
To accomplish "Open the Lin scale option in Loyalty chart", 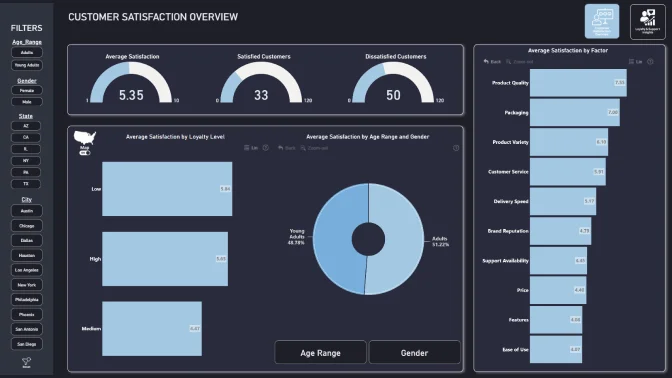I will [251, 148].
